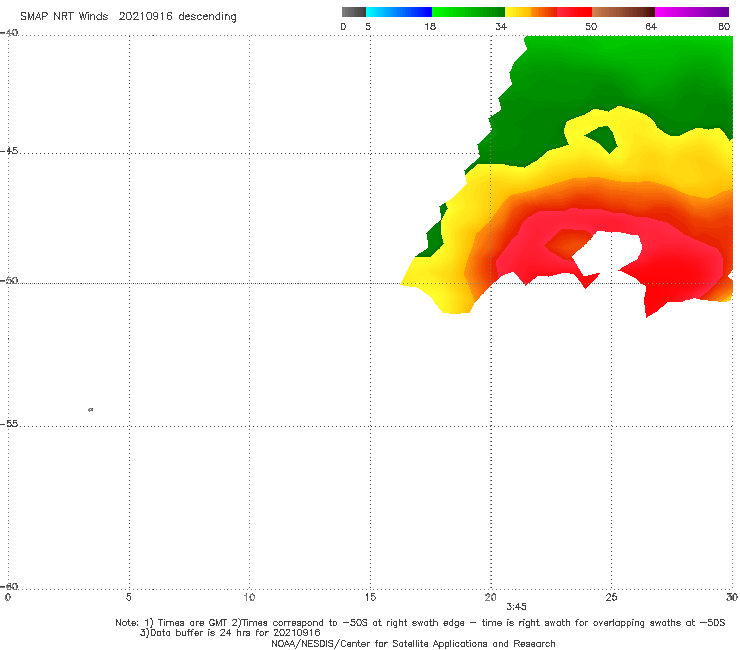Click the latitude label '-50'
This screenshot has width=740, height=650.
click(x=9, y=280)
